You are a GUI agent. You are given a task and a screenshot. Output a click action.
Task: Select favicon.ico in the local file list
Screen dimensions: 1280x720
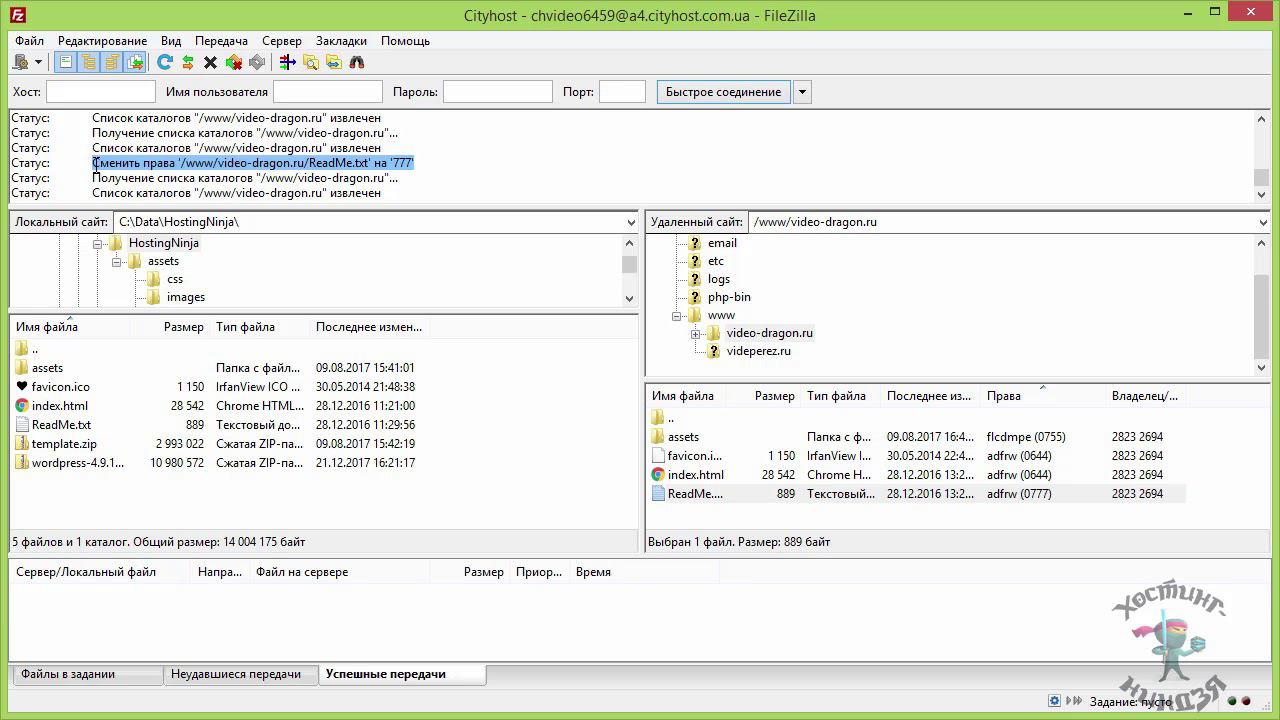60,387
